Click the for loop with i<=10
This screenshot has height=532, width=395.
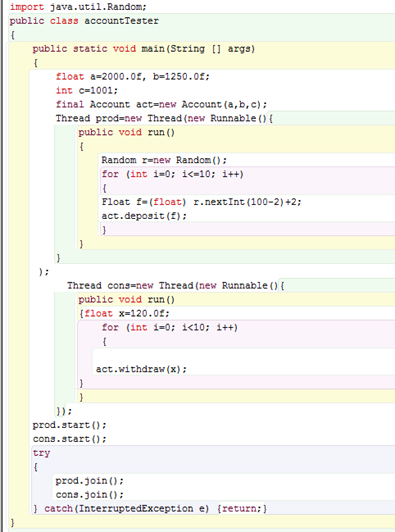click(x=173, y=174)
